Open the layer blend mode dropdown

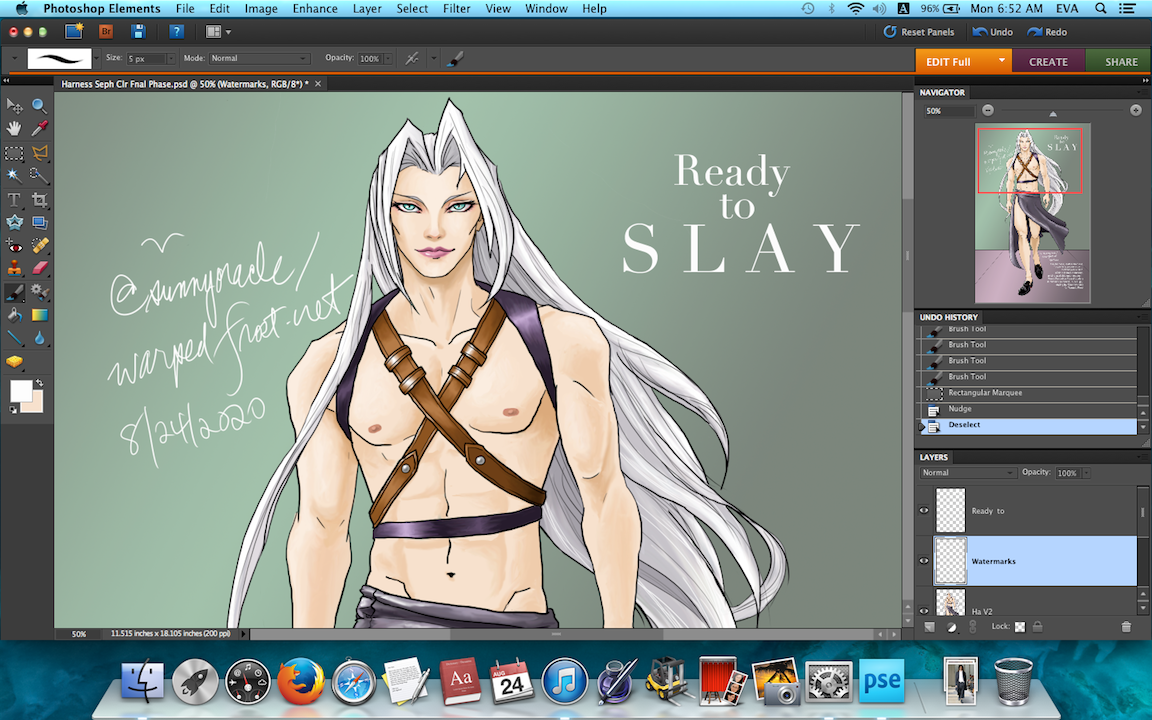(967, 473)
